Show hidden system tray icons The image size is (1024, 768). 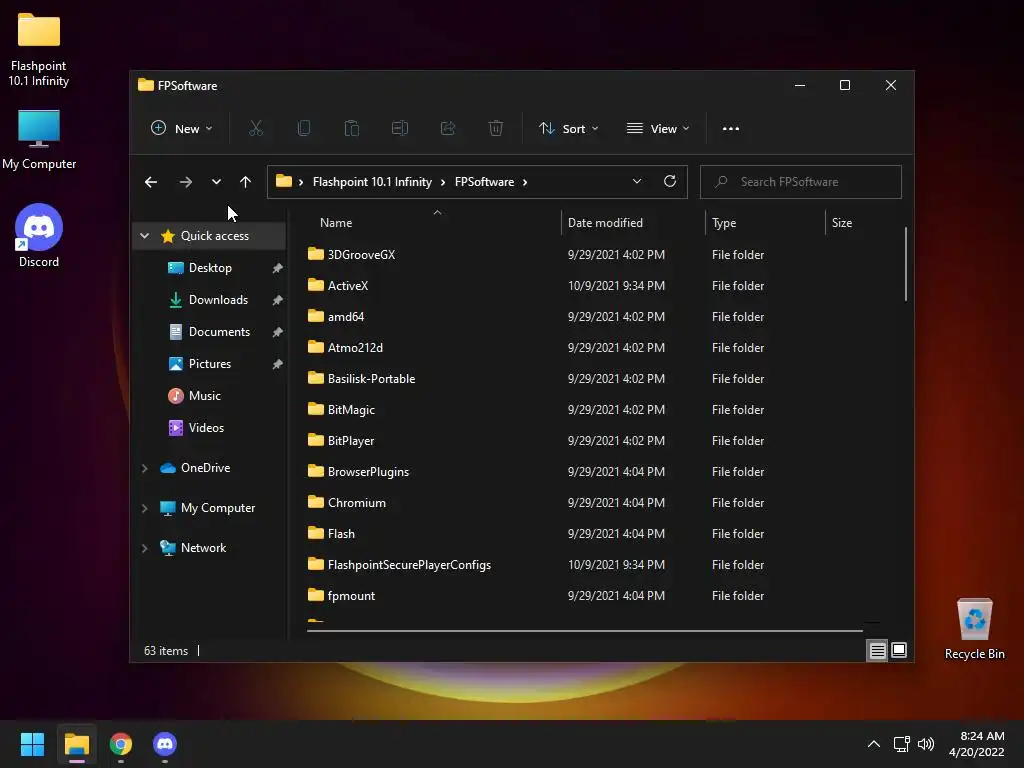tap(874, 744)
